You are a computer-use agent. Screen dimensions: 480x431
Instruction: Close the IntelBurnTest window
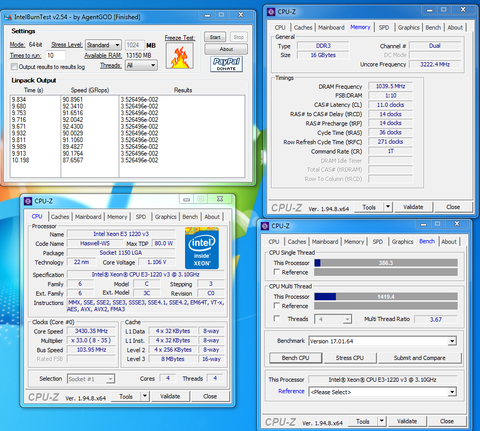click(241, 15)
